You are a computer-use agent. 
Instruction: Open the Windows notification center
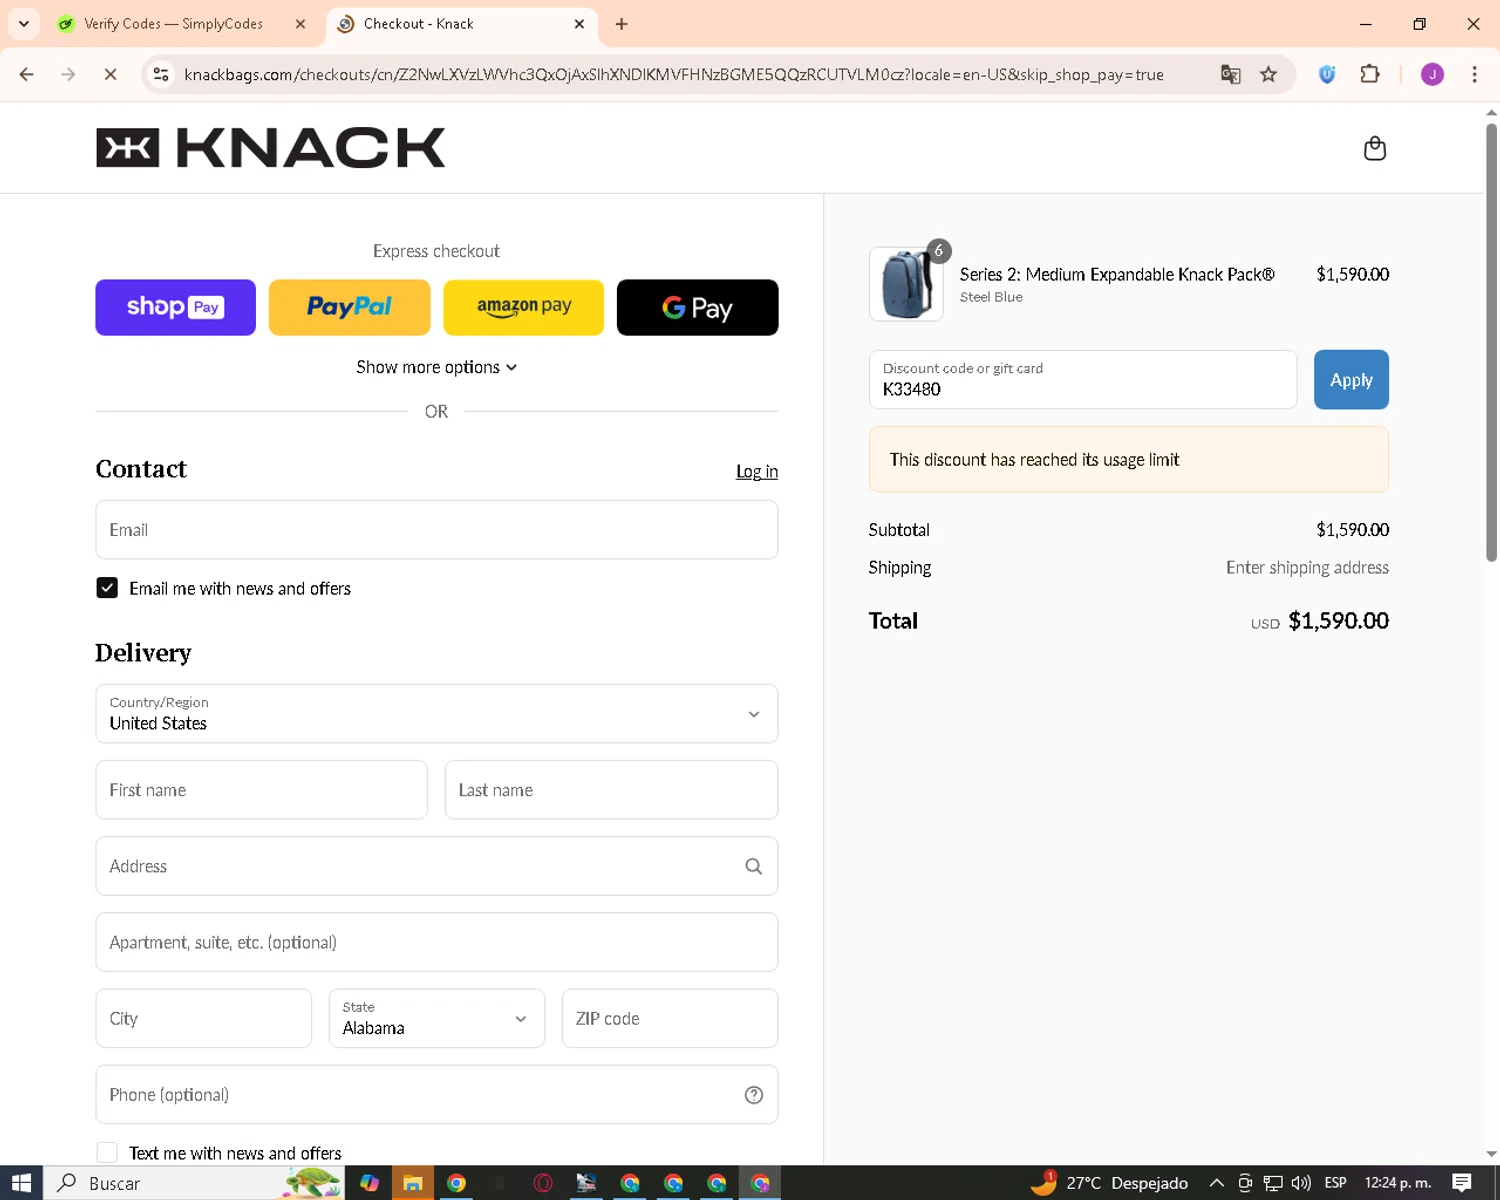[x=1462, y=1183]
